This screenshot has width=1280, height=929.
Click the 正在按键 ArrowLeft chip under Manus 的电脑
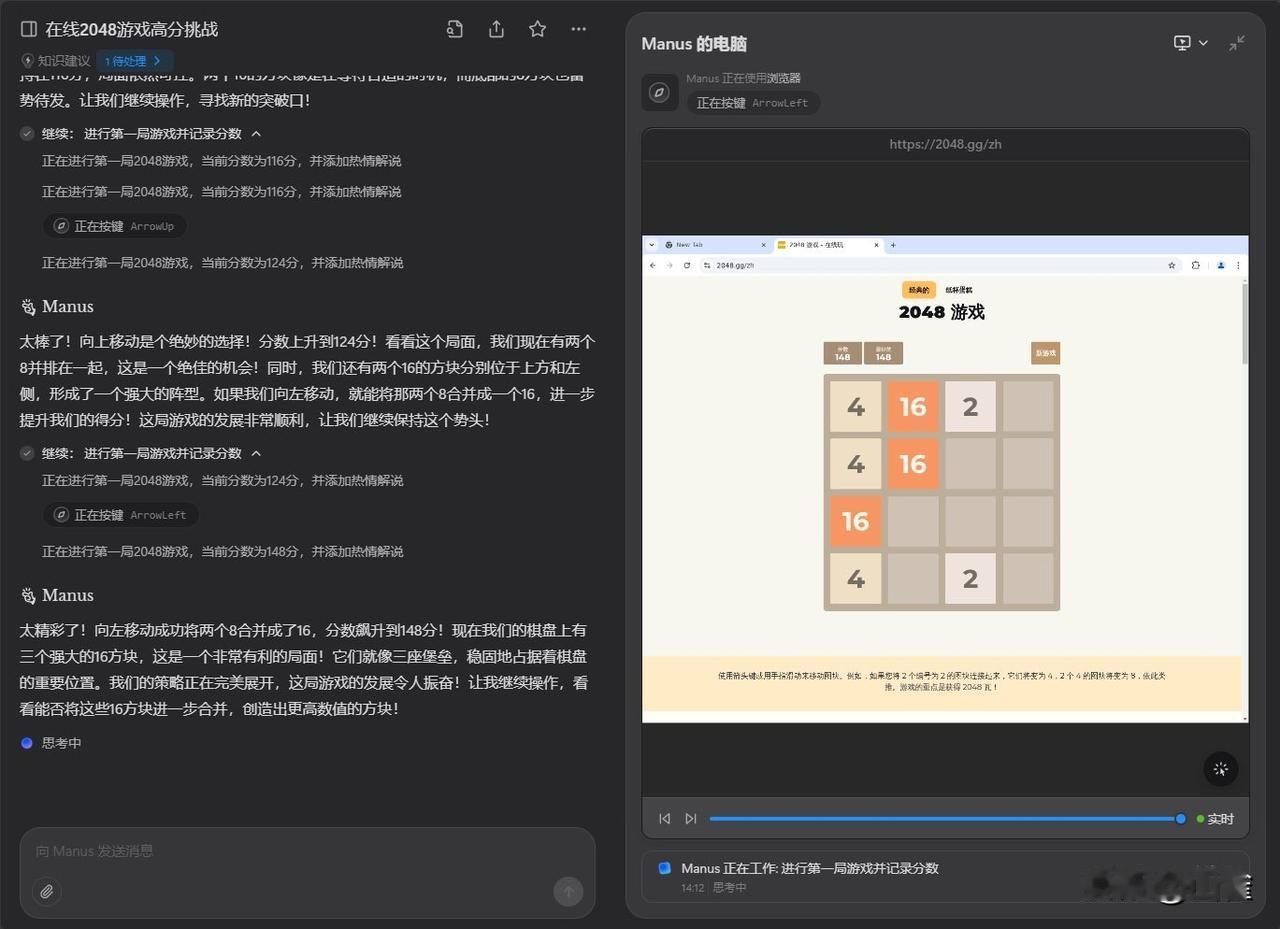point(753,103)
